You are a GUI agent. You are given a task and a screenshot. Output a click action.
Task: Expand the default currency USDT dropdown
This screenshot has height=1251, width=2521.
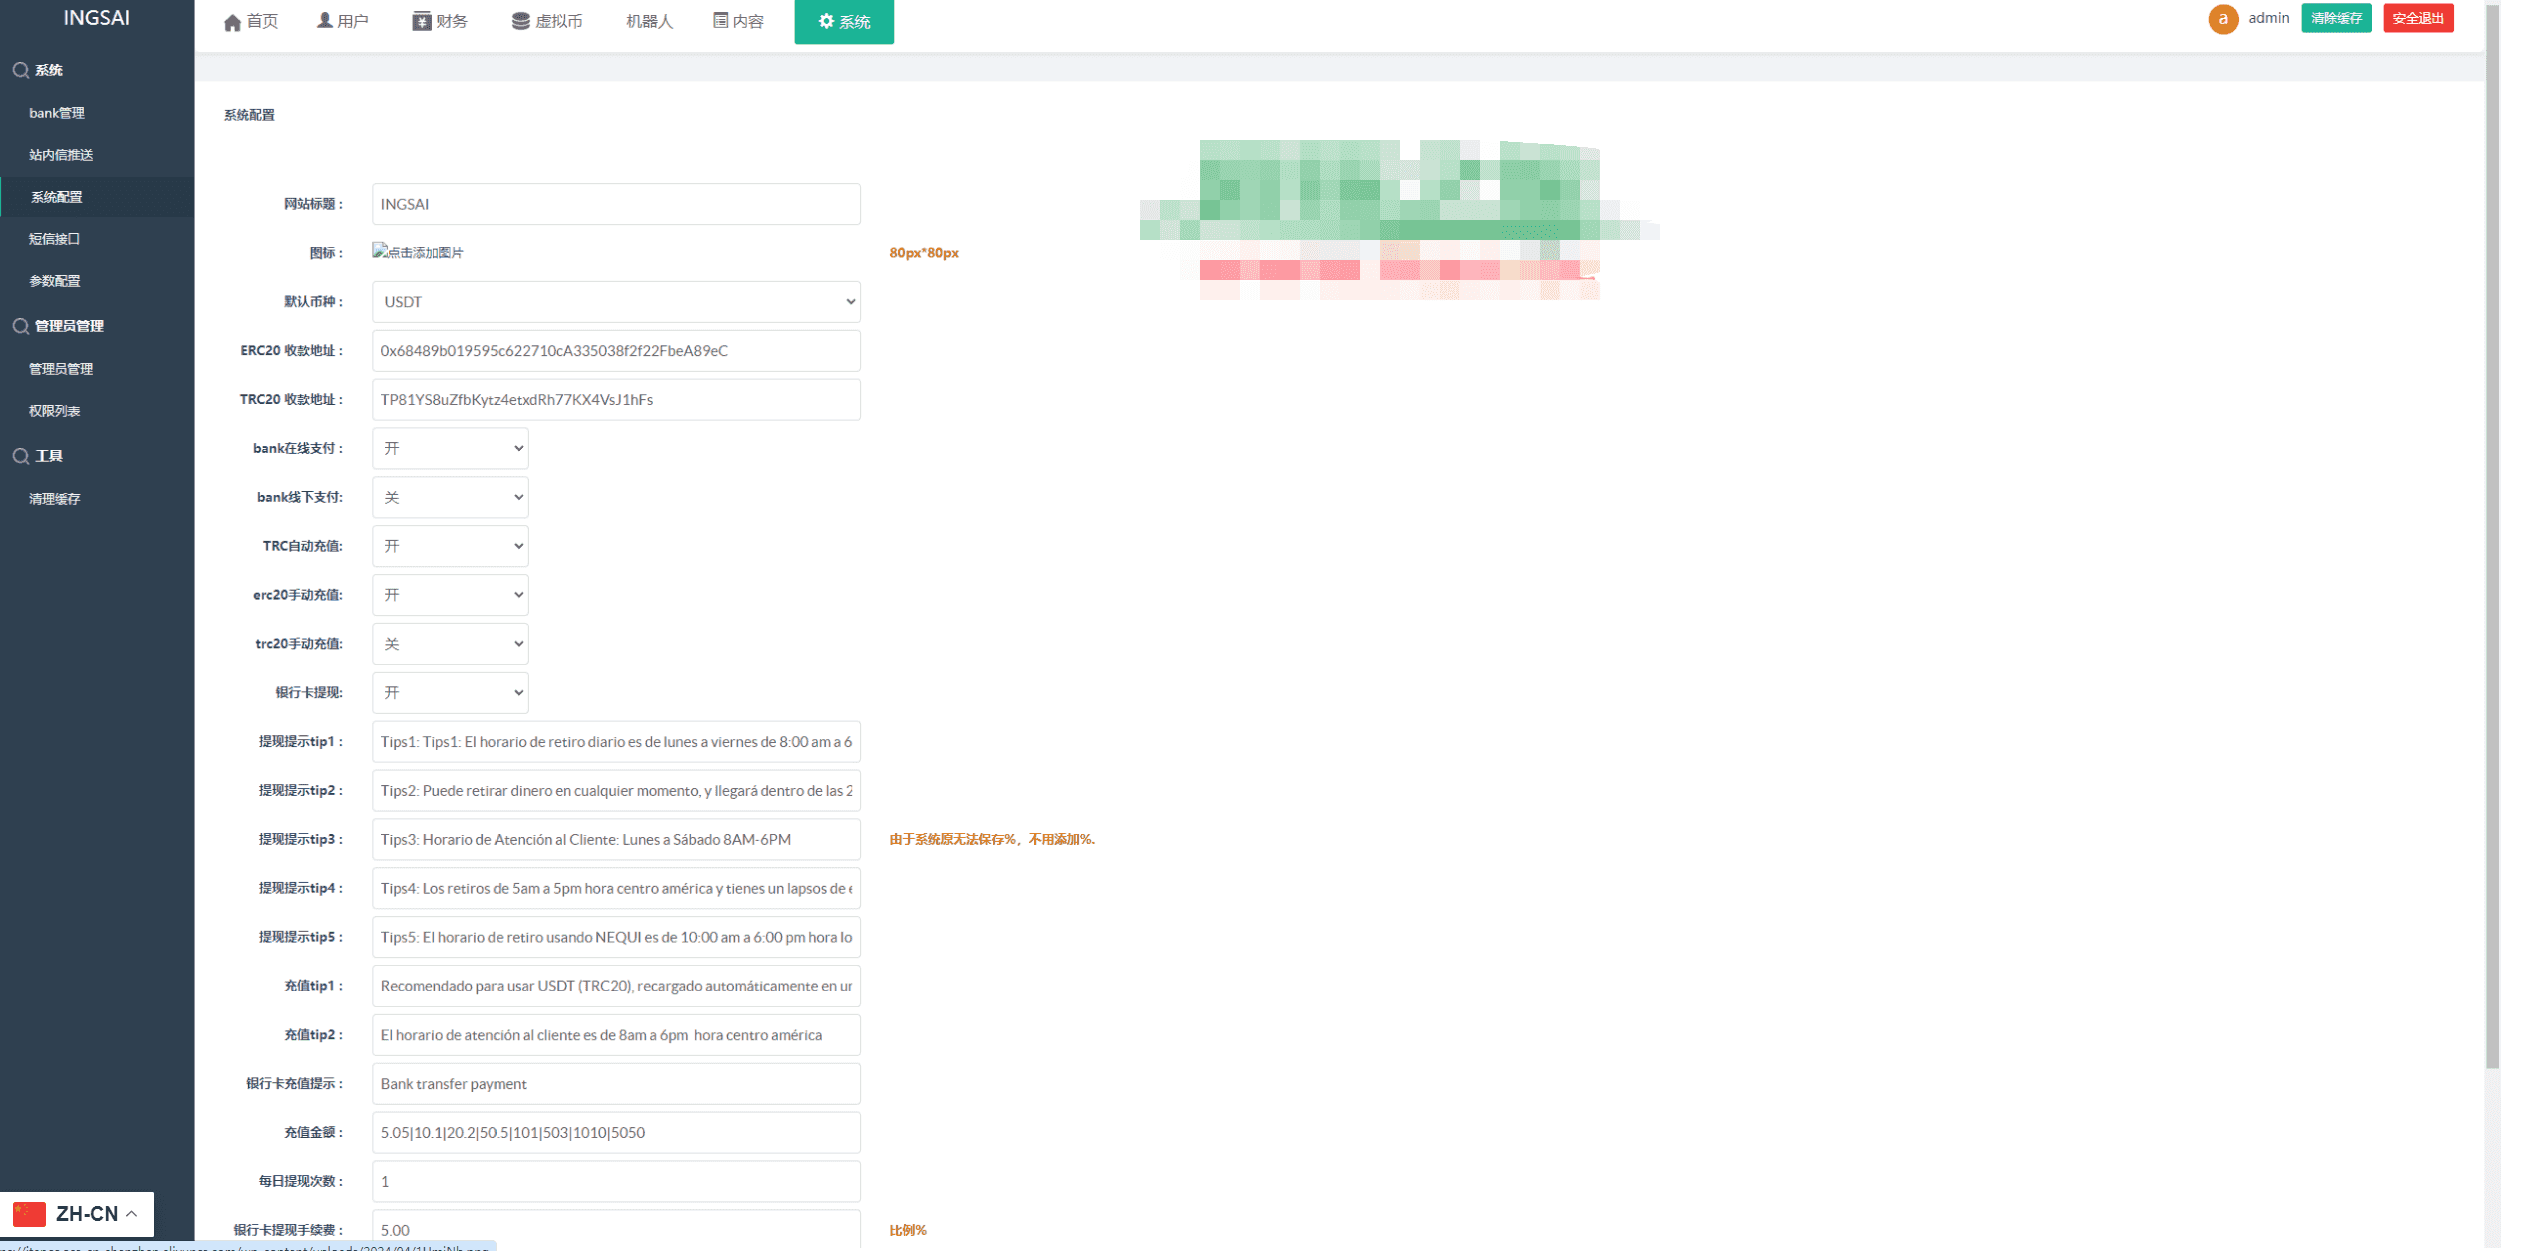615,302
